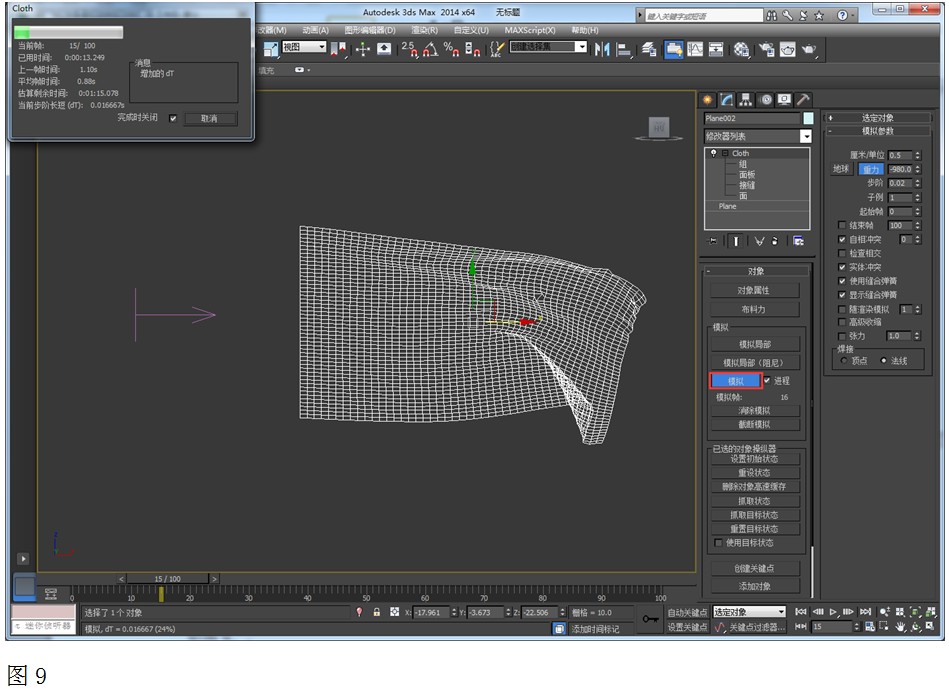Open the Create command panel tab

707,100
